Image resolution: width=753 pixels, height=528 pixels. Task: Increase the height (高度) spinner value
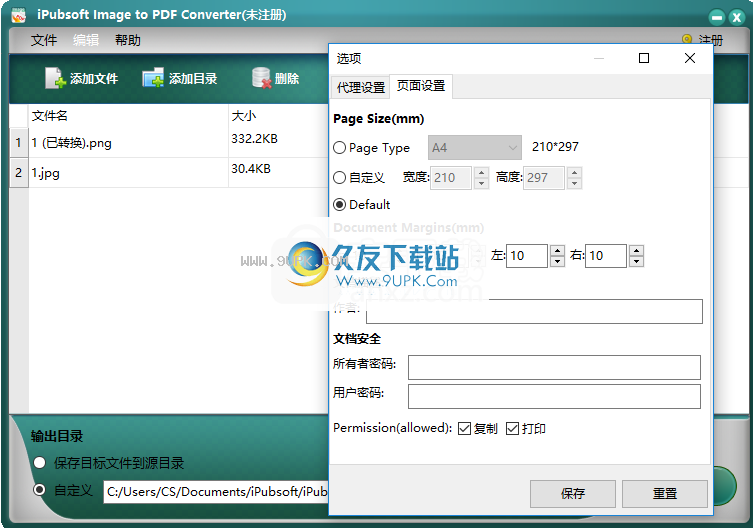(574, 172)
